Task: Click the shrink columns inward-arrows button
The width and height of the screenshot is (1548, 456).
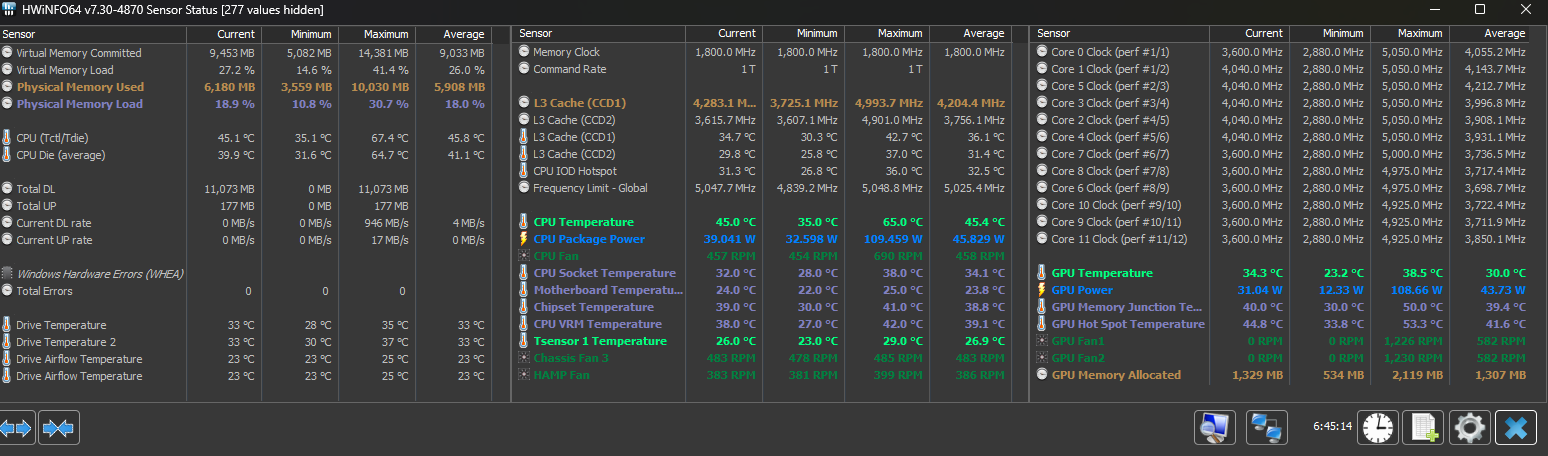Action: tap(59, 428)
